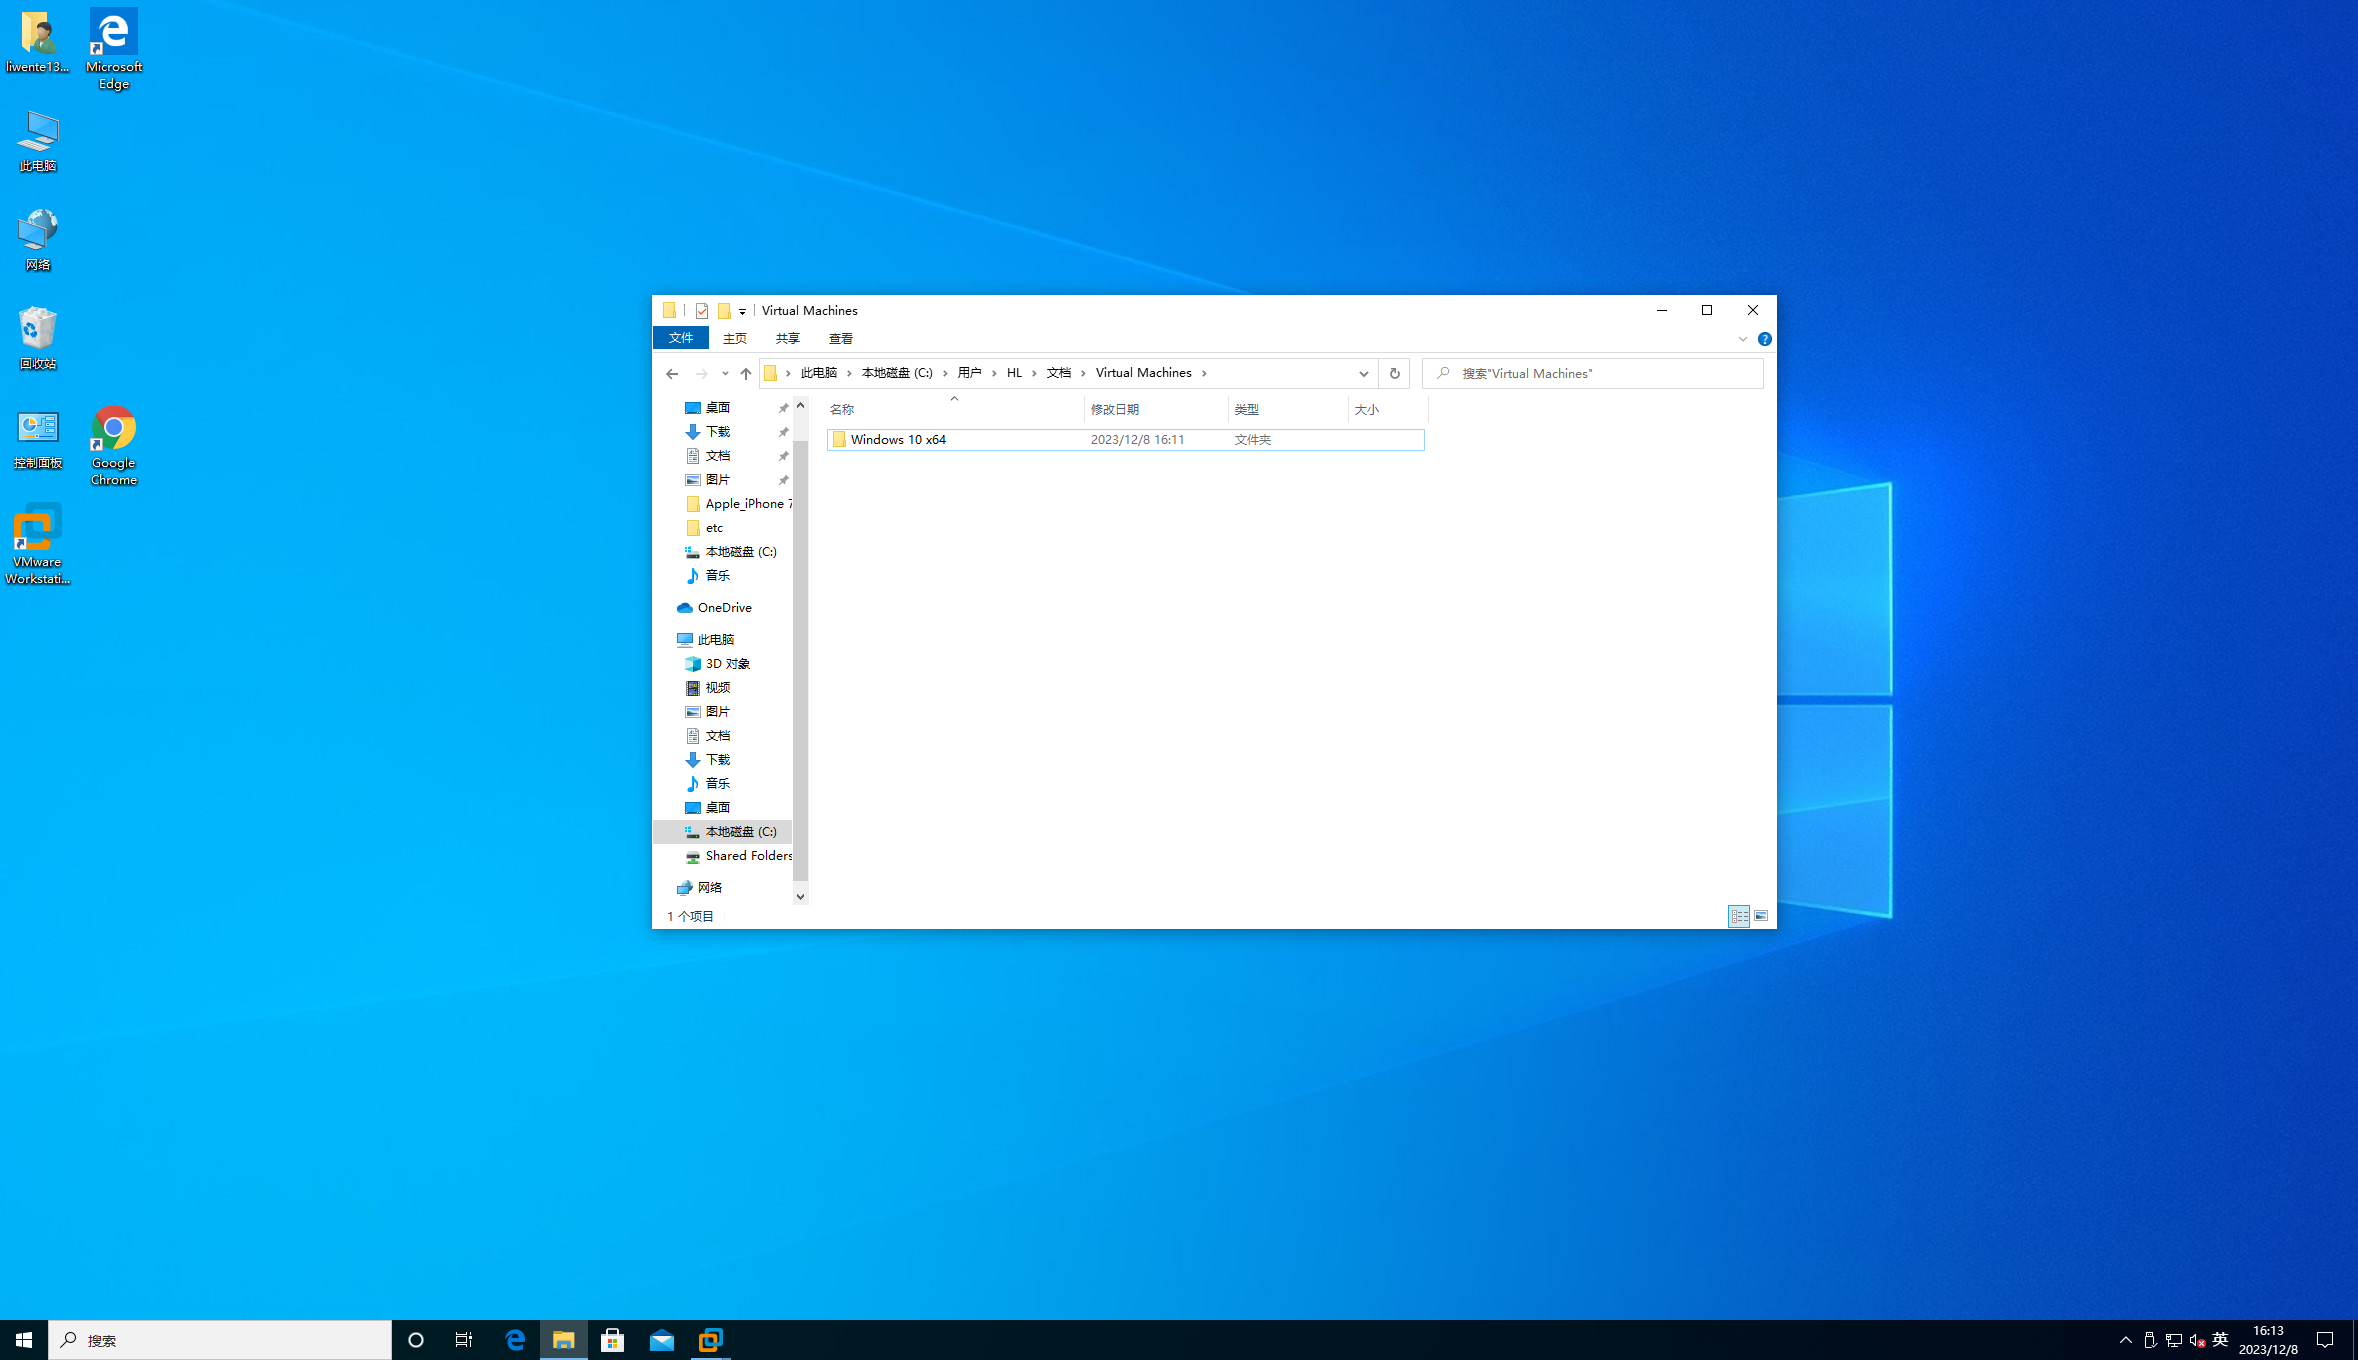Open the 共享 ribbon tab
The width and height of the screenshot is (2358, 1360).
tap(788, 338)
